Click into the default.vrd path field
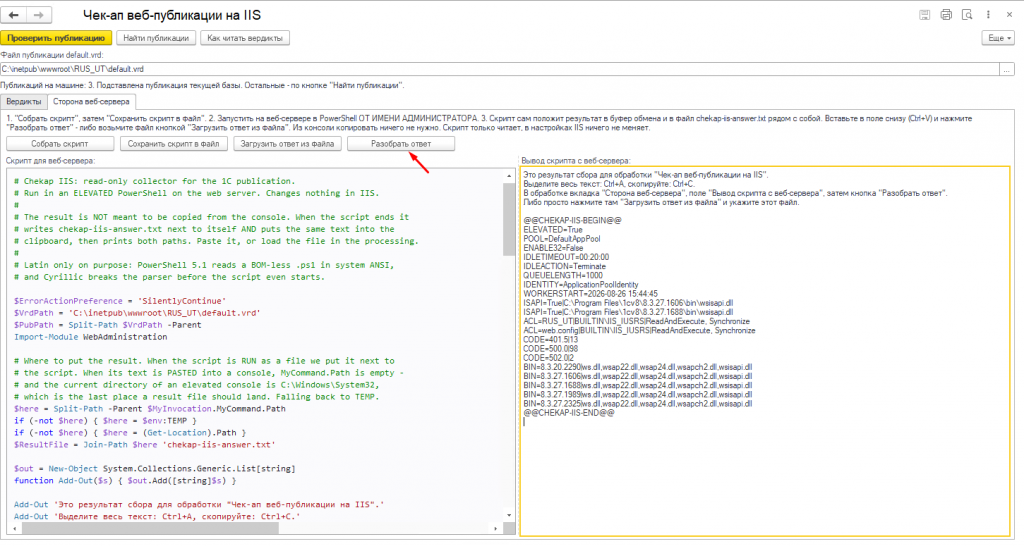 pos(500,69)
